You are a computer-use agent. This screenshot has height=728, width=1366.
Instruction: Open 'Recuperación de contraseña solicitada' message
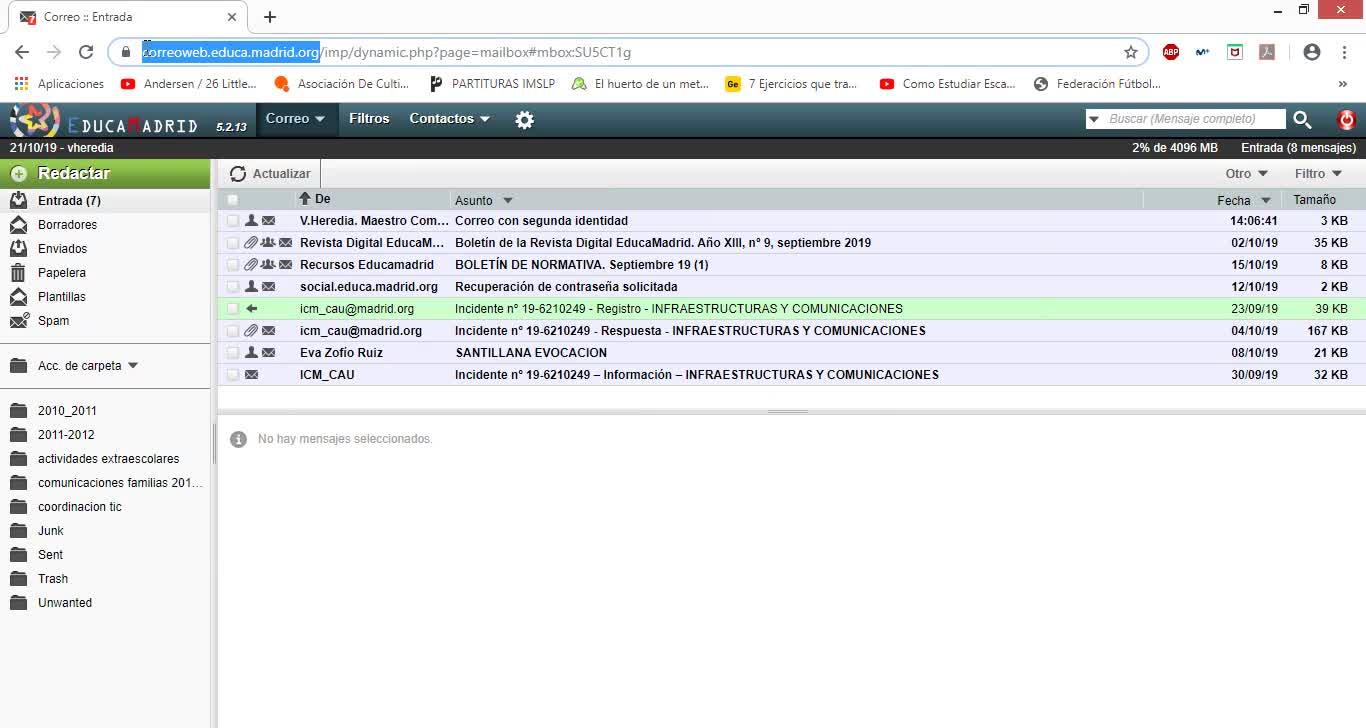[566, 287]
